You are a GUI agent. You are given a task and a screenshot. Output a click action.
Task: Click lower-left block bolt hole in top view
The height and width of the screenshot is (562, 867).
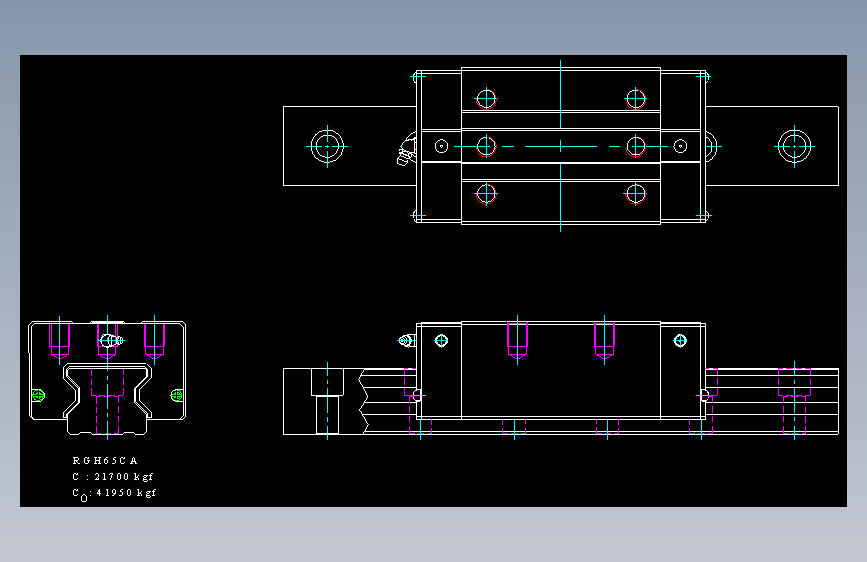tap(486, 194)
